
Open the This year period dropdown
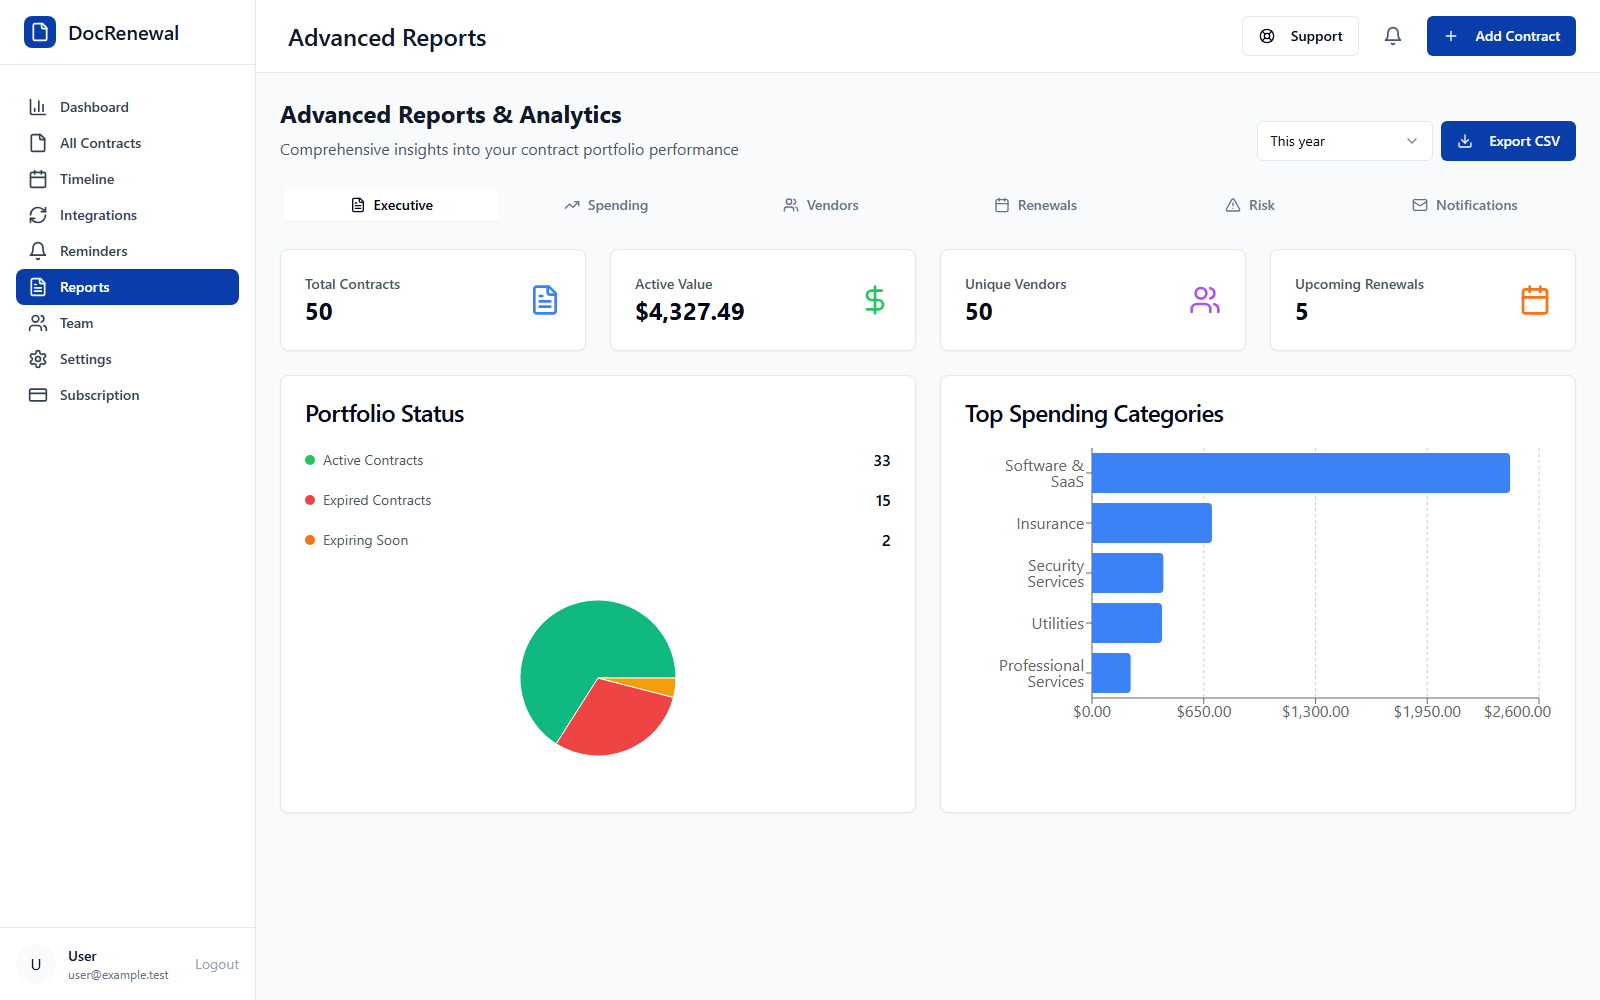coord(1344,141)
